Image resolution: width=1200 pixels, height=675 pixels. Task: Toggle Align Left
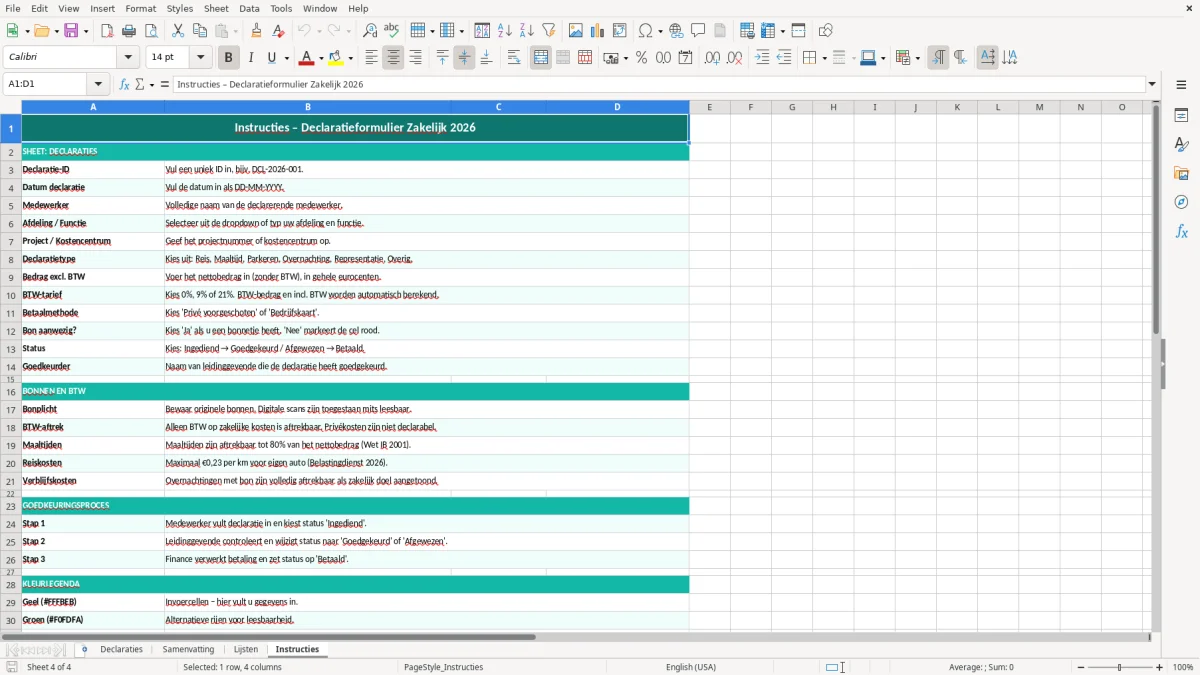click(371, 58)
